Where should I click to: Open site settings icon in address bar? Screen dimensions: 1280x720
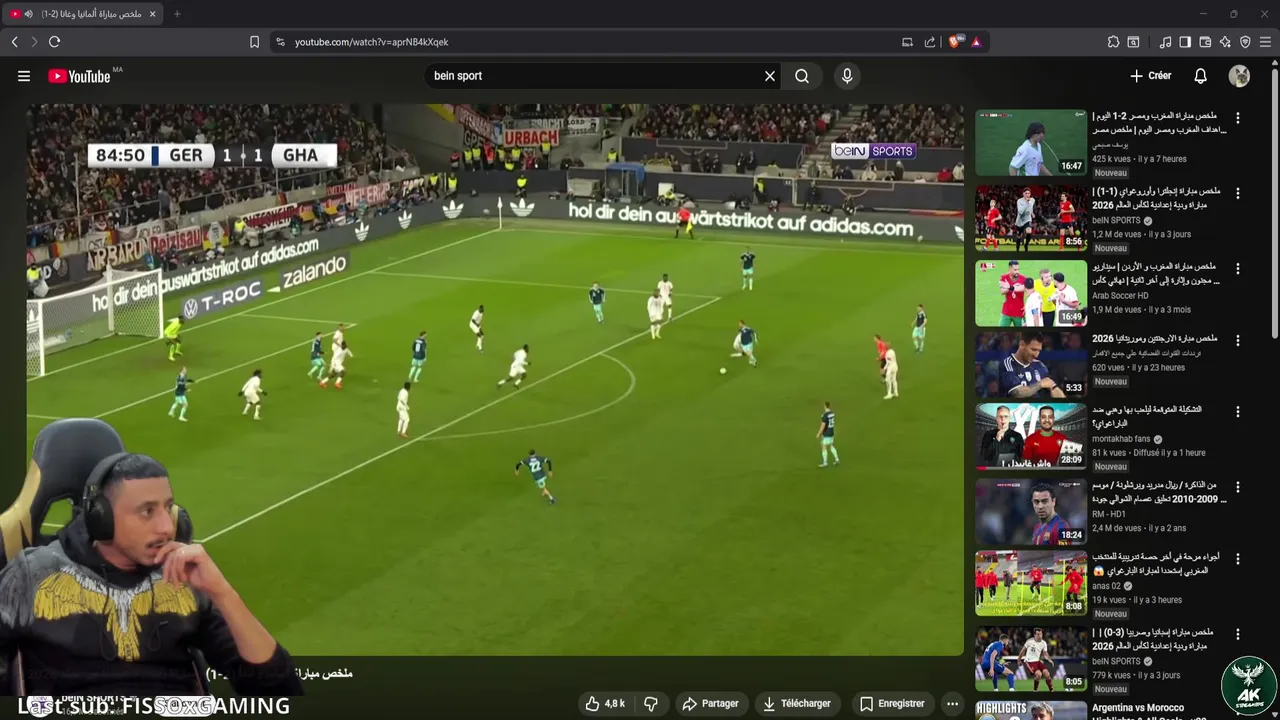coord(280,42)
